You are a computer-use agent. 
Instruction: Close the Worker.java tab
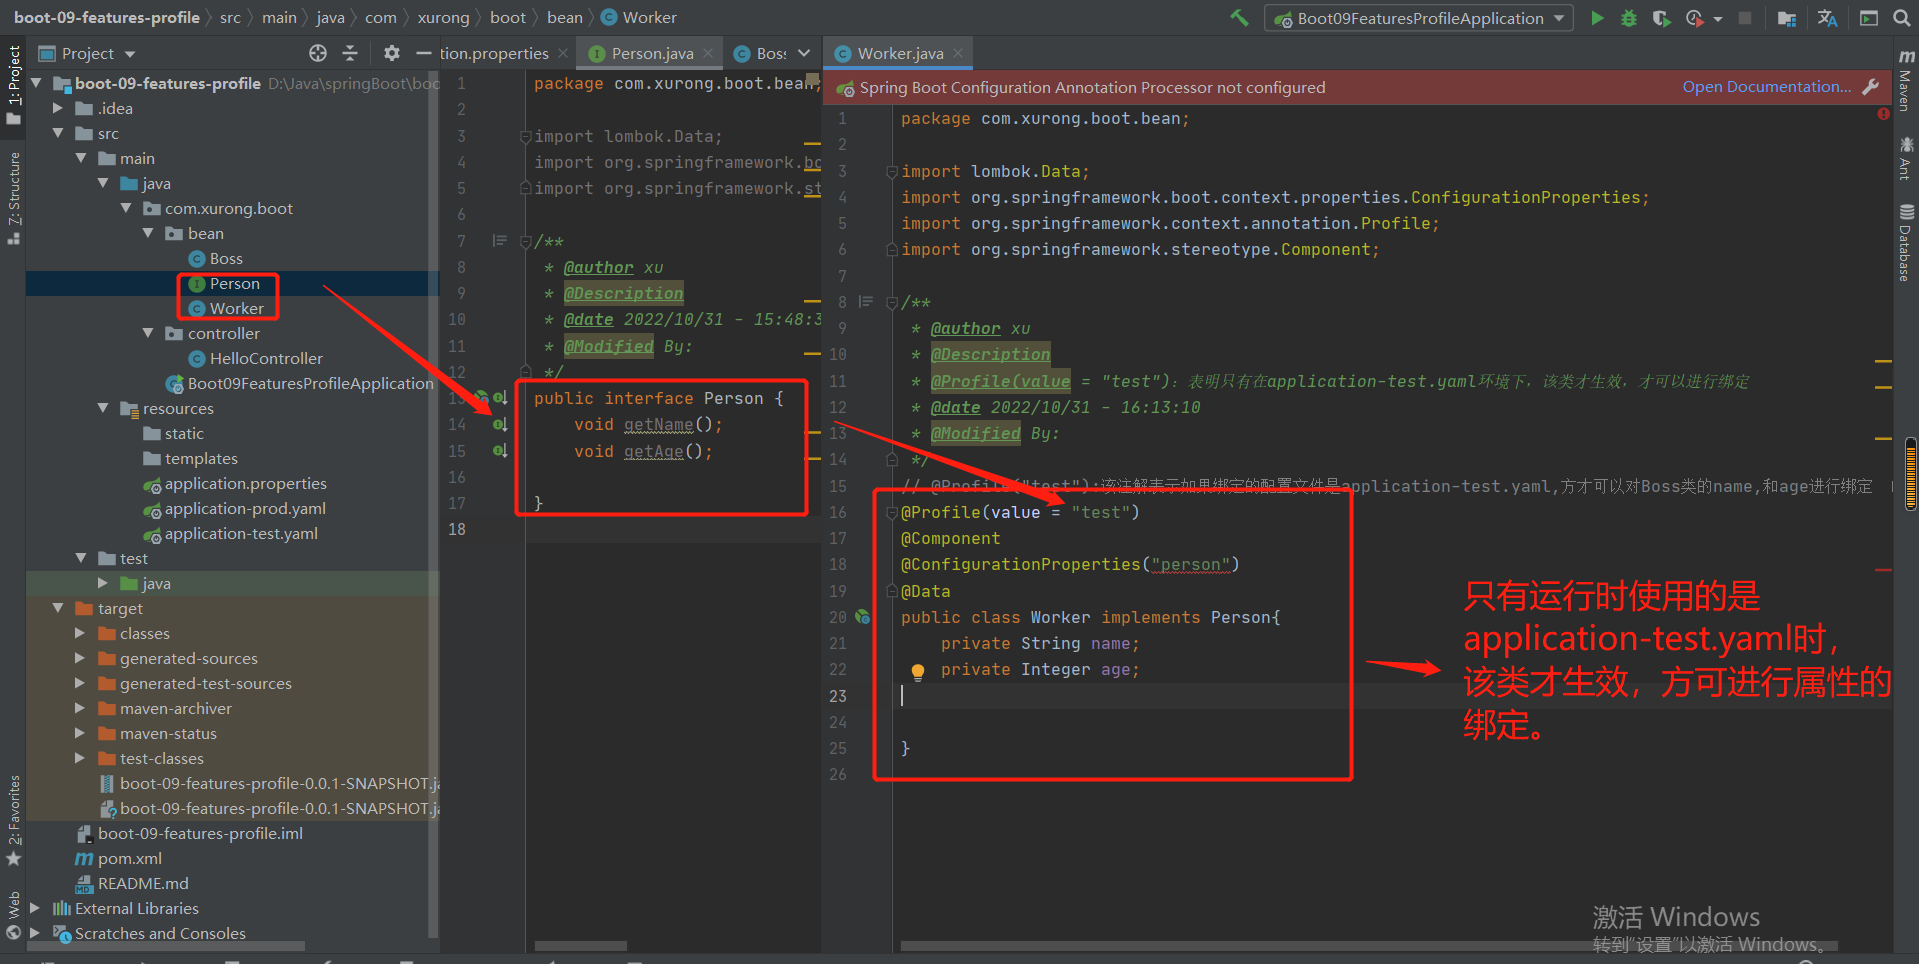pos(958,53)
